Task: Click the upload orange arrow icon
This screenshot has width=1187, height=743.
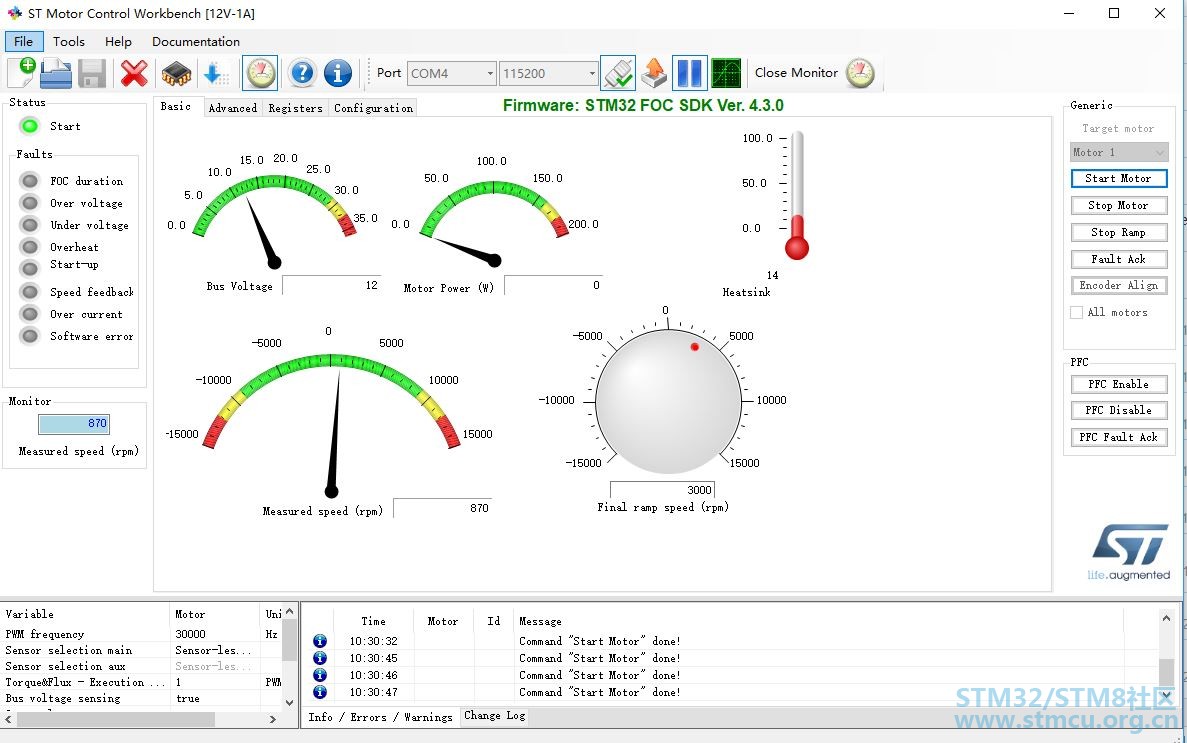Action: point(654,73)
